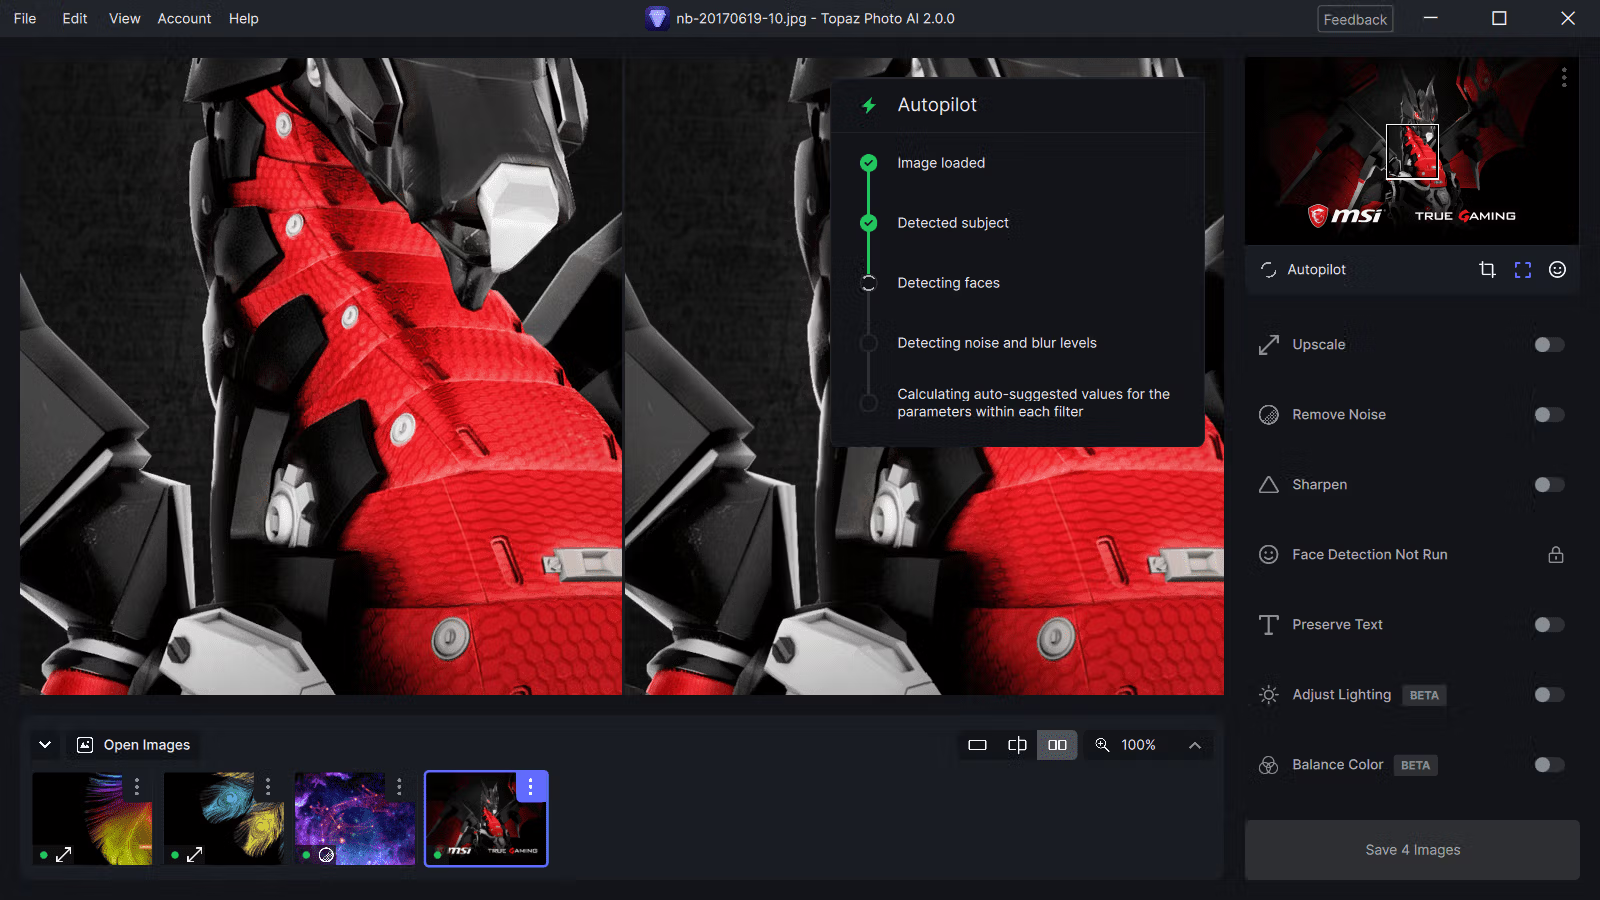This screenshot has width=1600, height=900.
Task: Click the Topaz Photo AI title logo
Action: [657, 18]
